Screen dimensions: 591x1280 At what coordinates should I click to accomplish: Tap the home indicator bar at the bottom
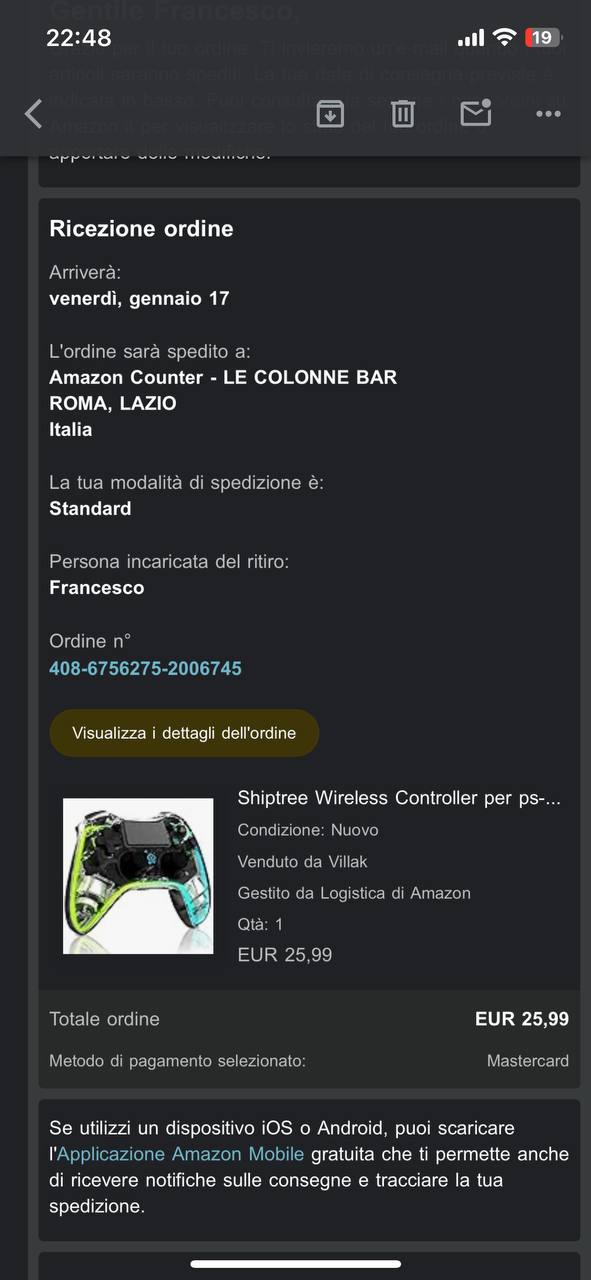tap(295, 1264)
